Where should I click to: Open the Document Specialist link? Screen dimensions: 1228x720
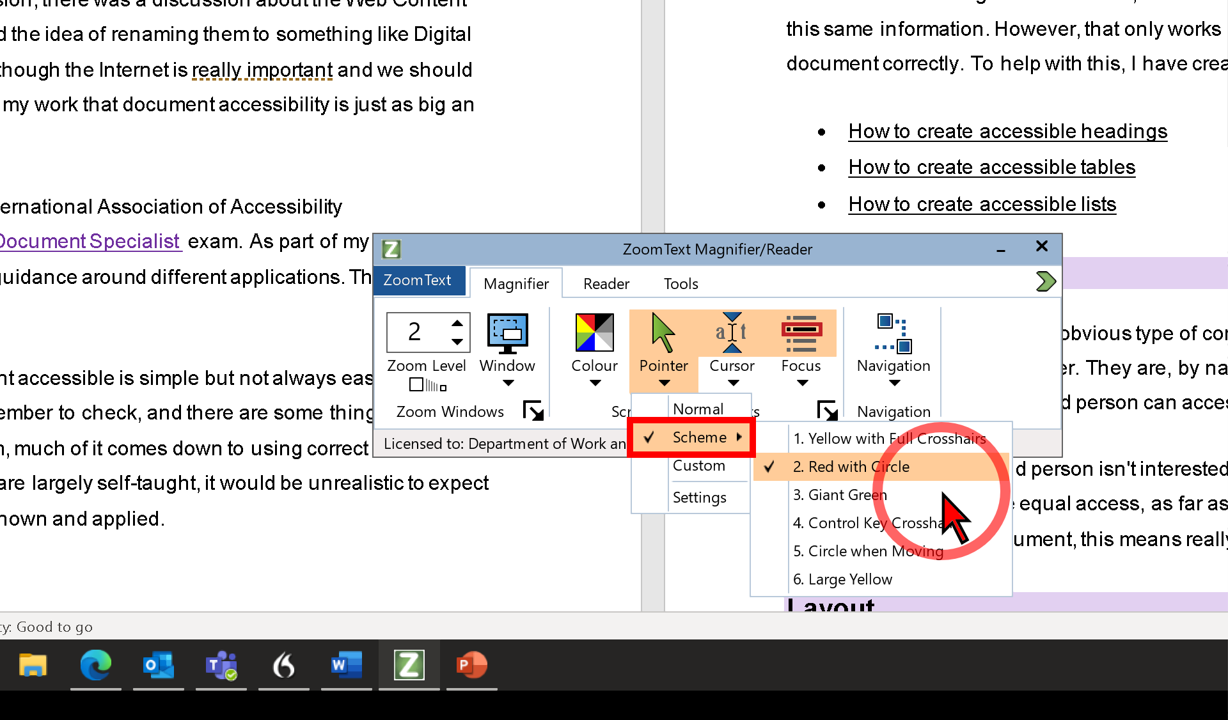click(x=90, y=241)
